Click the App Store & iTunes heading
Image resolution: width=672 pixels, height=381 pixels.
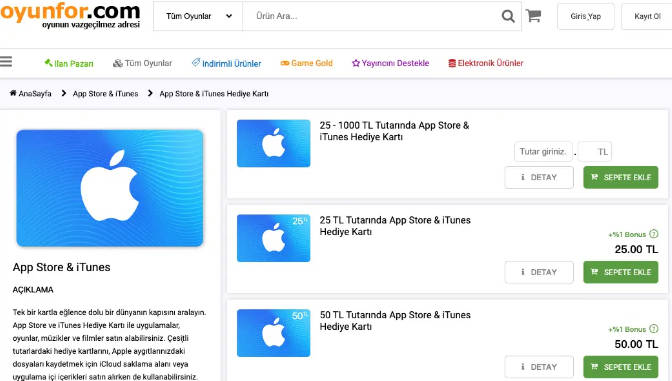tap(61, 267)
